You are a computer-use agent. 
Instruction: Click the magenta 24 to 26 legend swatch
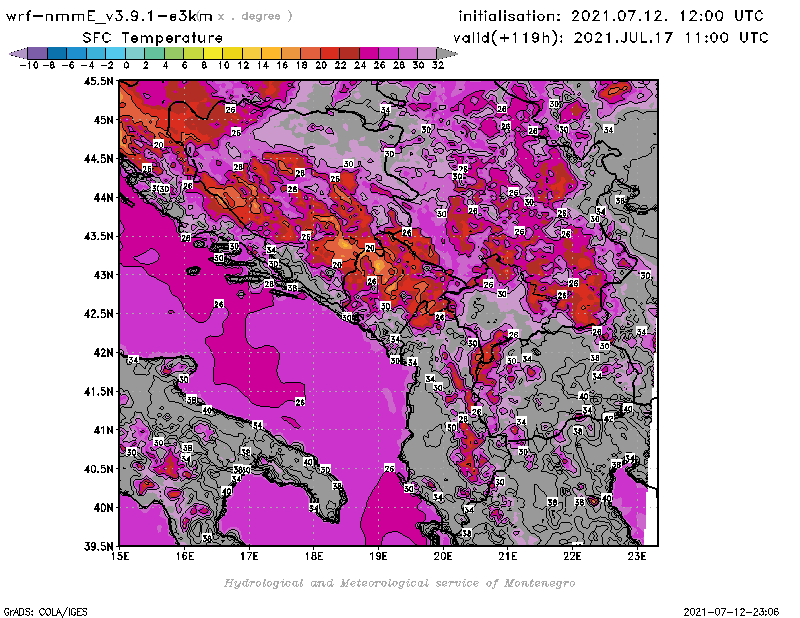(368, 53)
